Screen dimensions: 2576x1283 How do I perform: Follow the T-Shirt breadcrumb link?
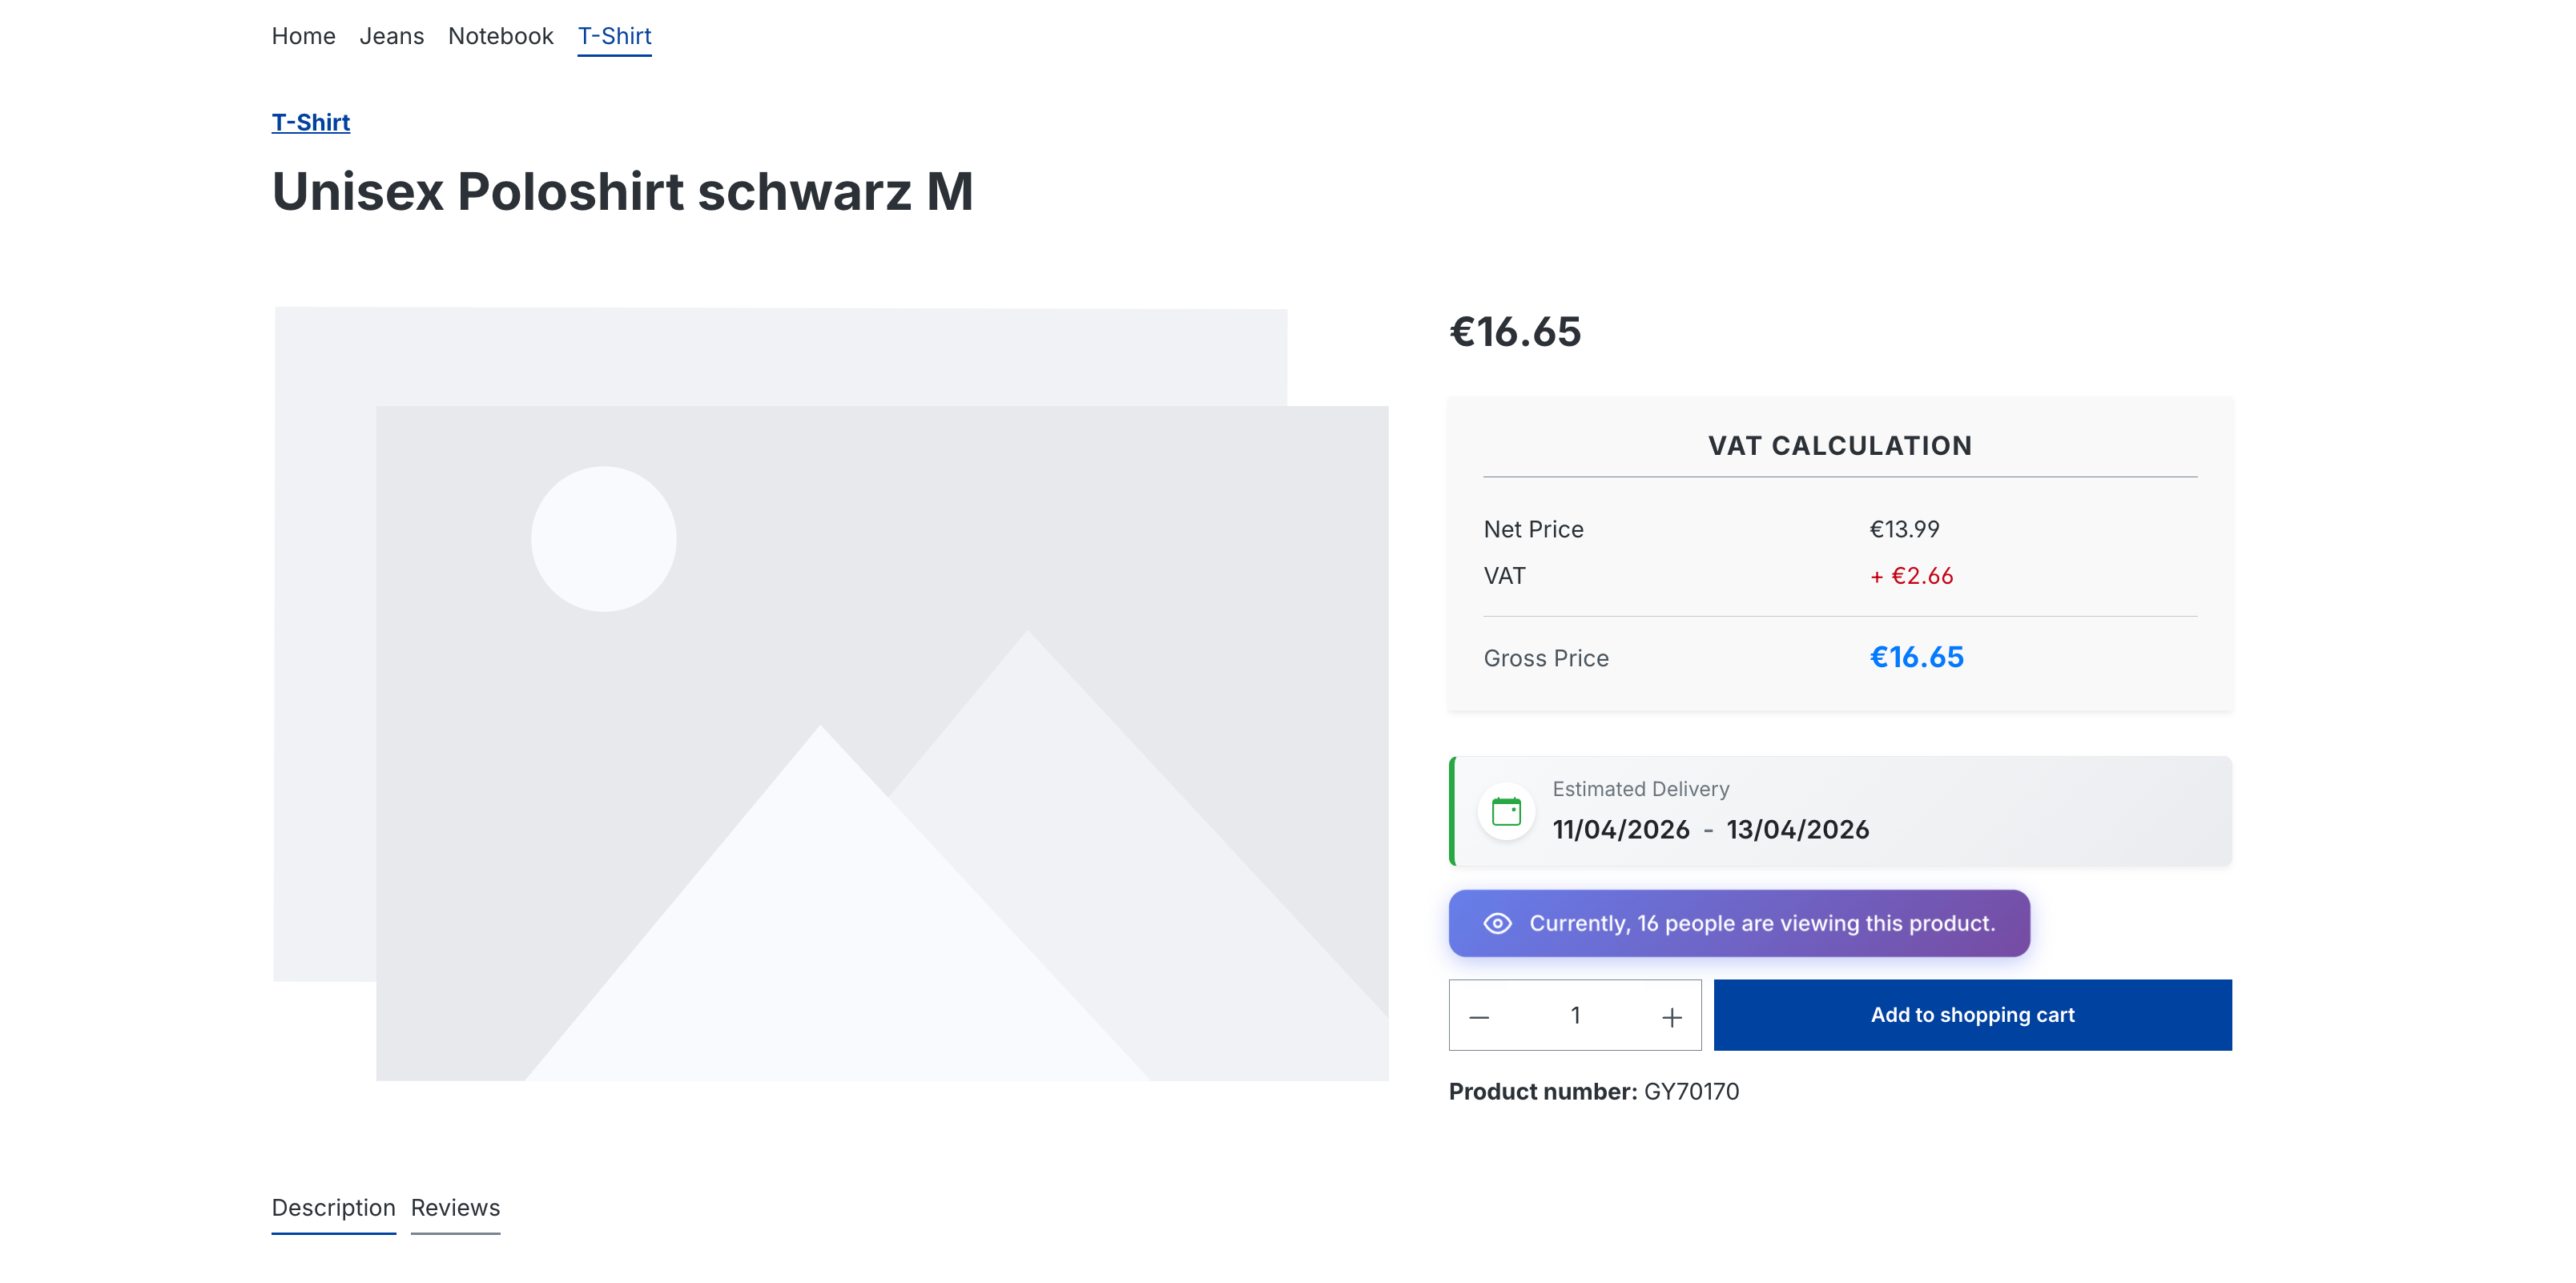[310, 122]
